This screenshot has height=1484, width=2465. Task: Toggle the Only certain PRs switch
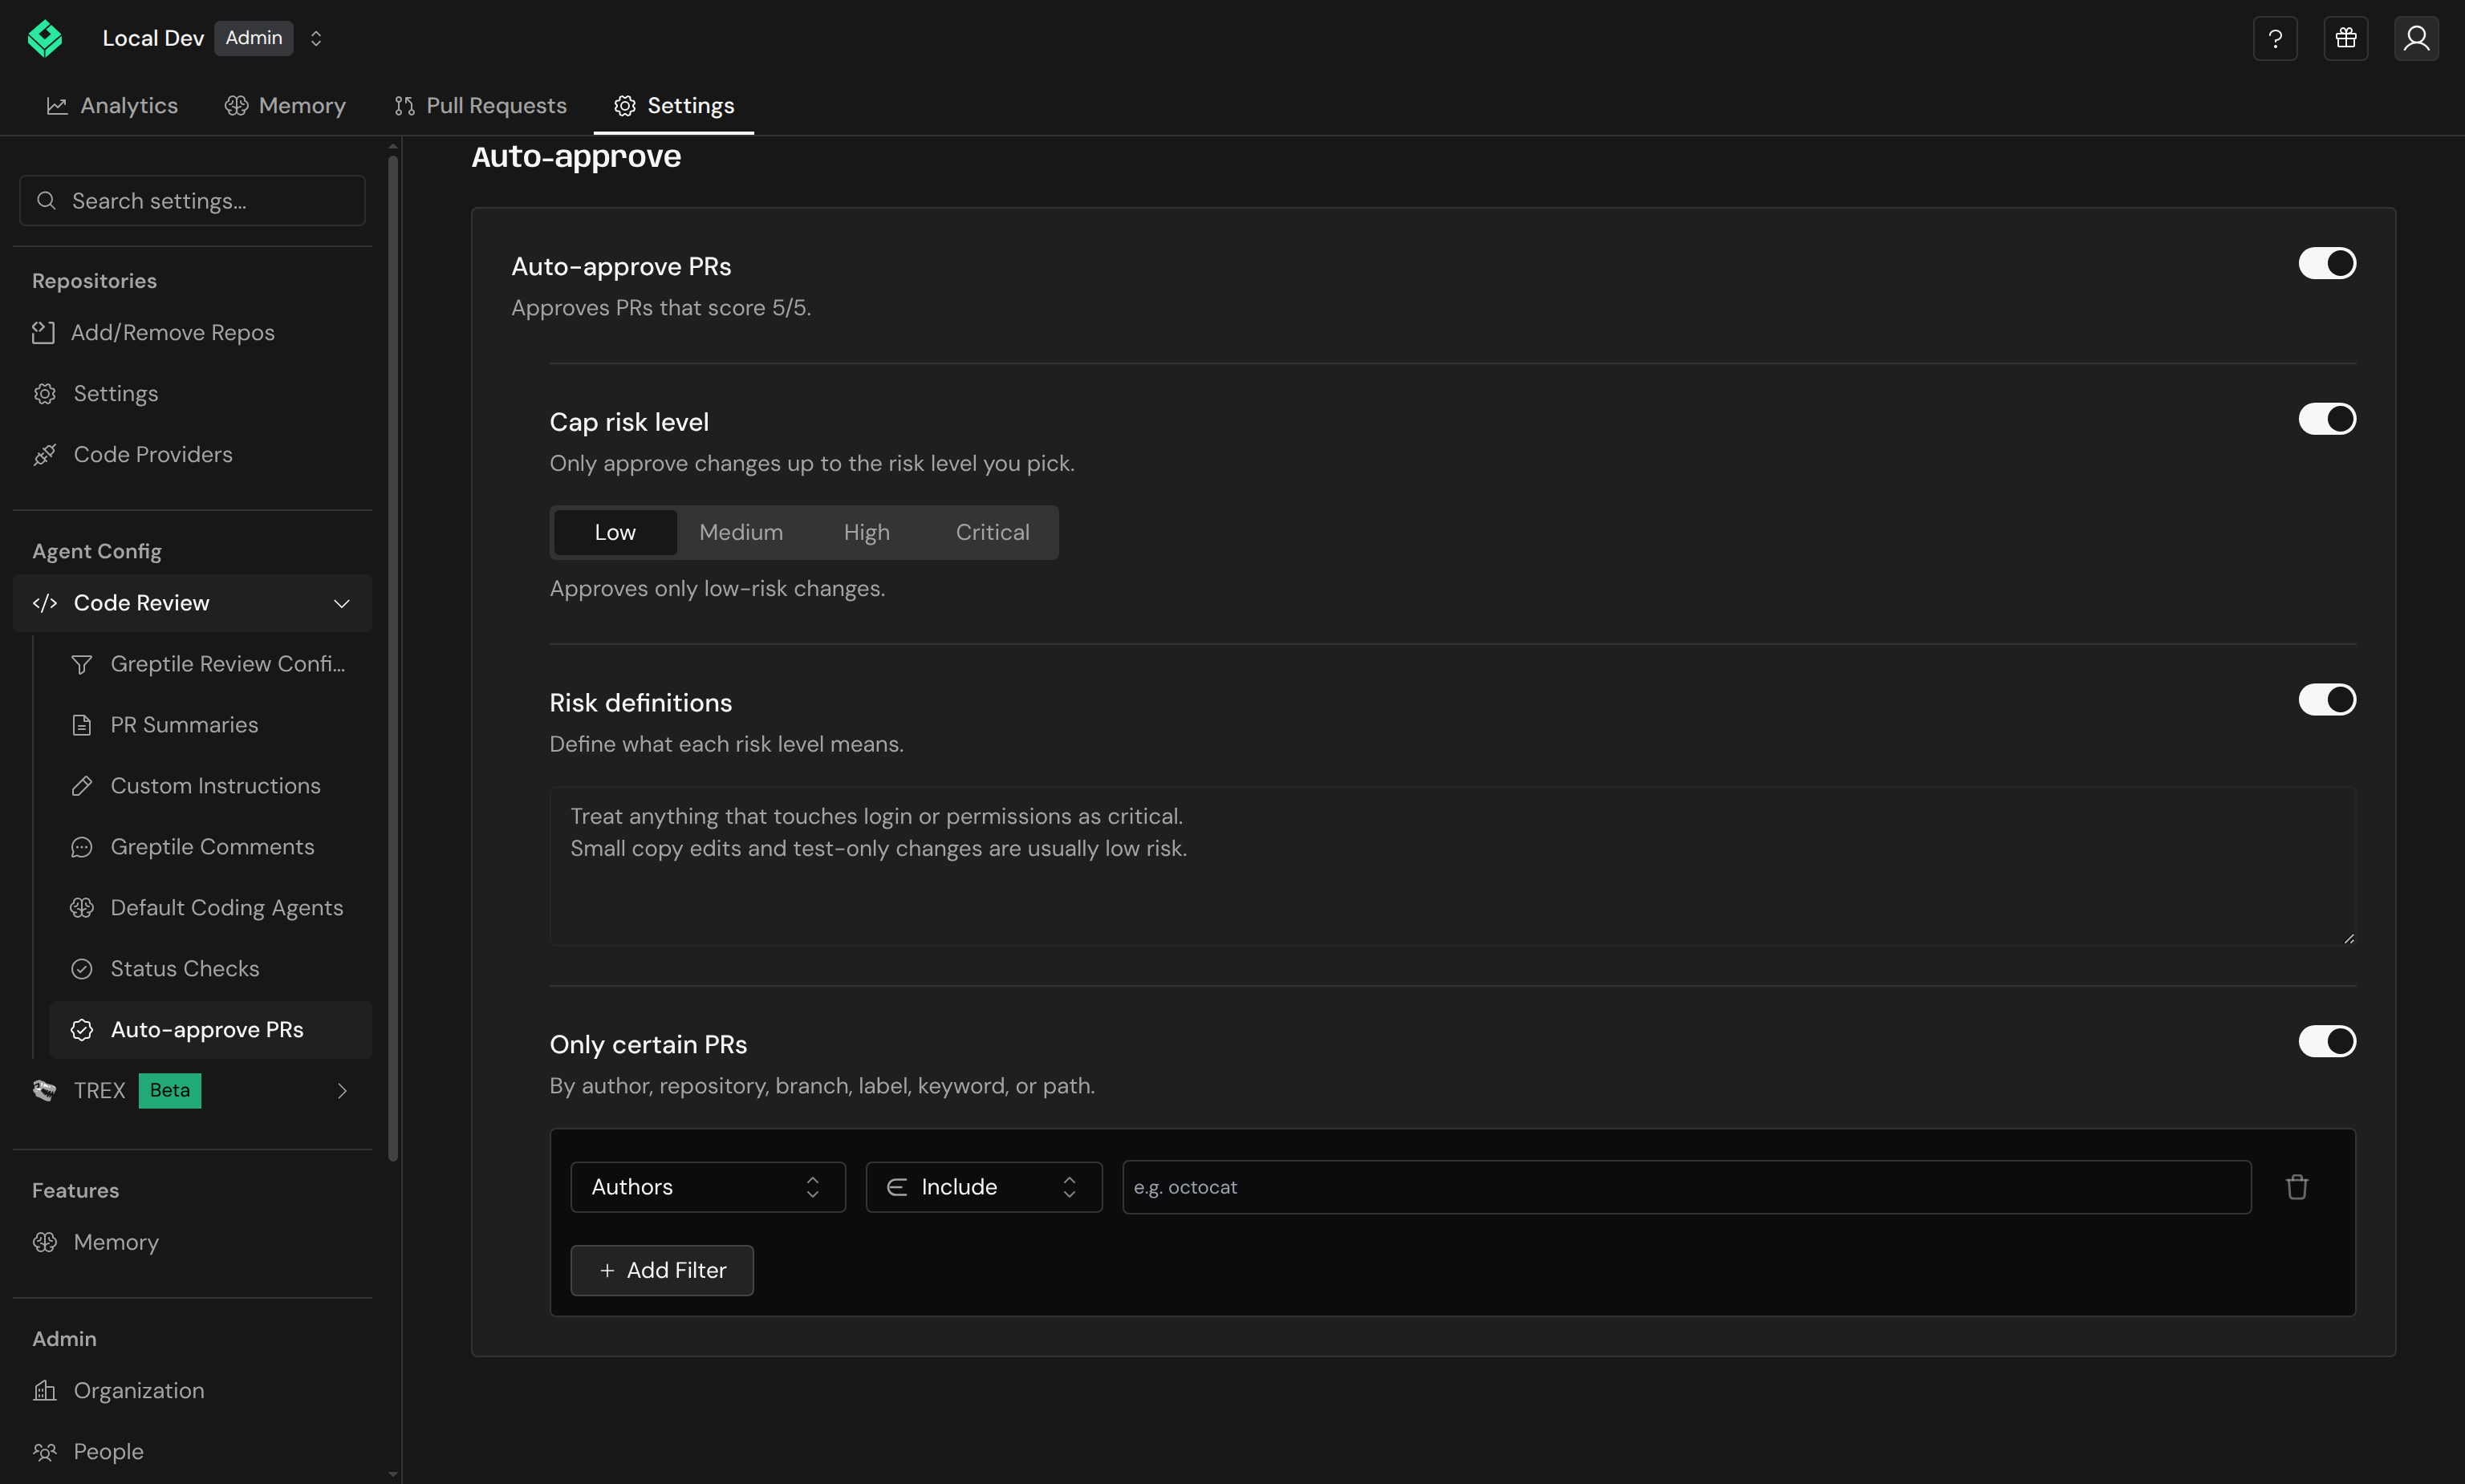(2327, 1041)
